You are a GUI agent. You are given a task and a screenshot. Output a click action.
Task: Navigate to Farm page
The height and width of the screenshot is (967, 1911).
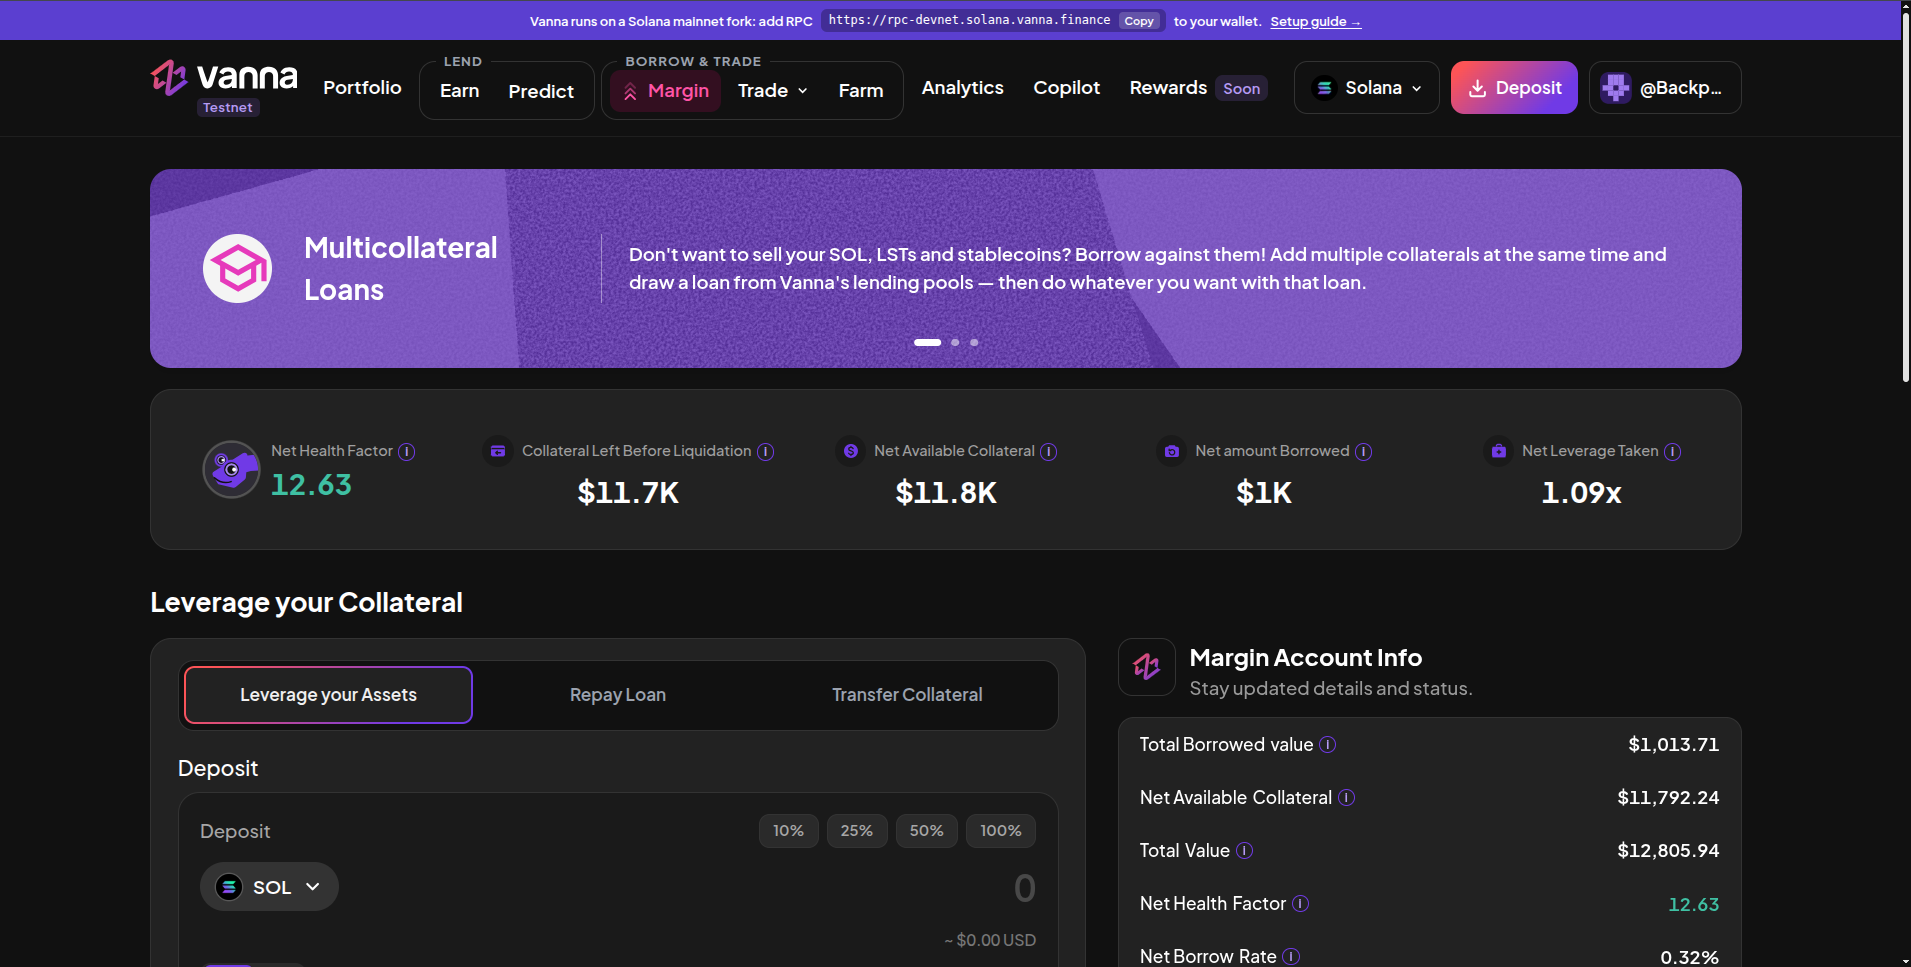tap(861, 91)
